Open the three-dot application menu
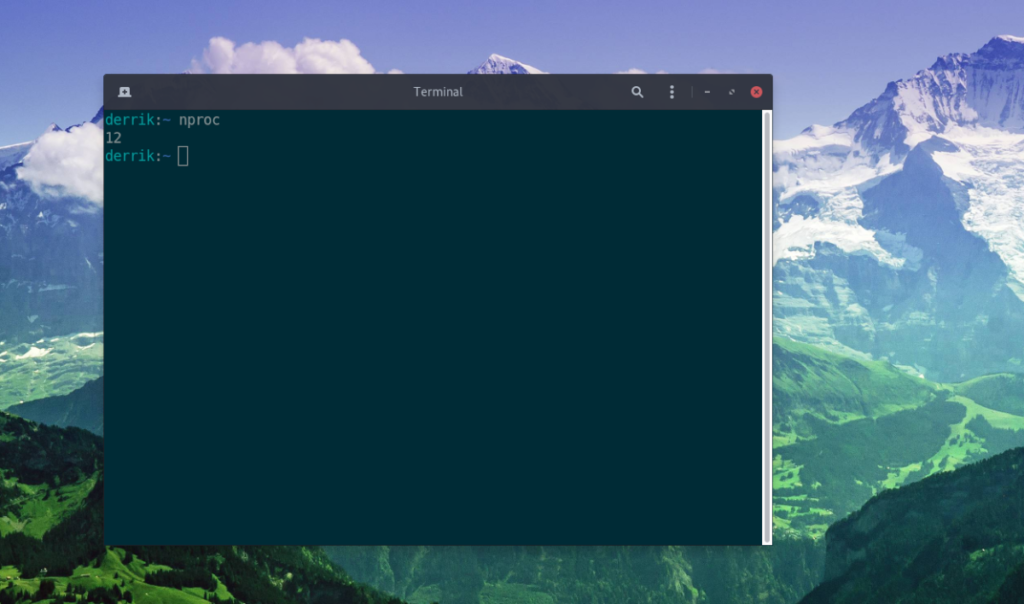This screenshot has height=604, width=1024. coord(671,91)
